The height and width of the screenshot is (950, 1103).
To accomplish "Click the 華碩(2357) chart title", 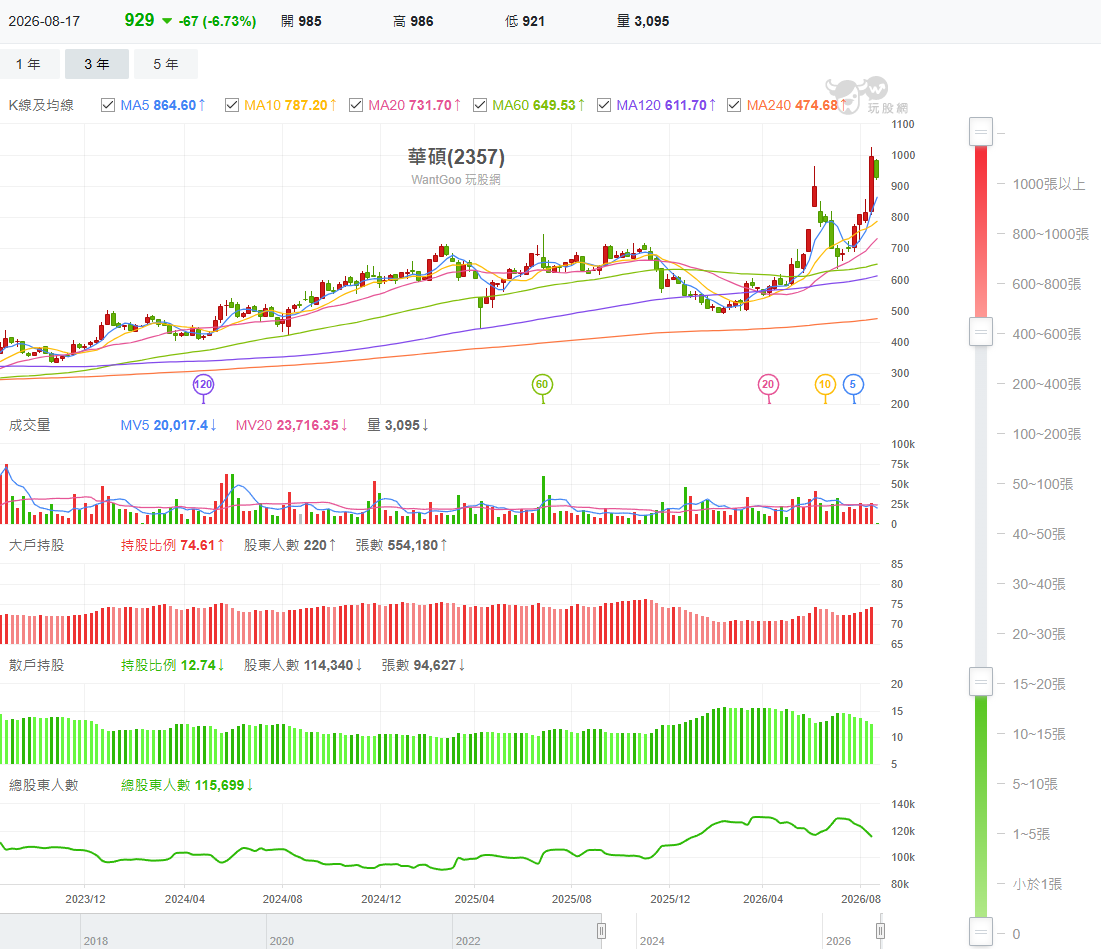I will pyautogui.click(x=457, y=156).
